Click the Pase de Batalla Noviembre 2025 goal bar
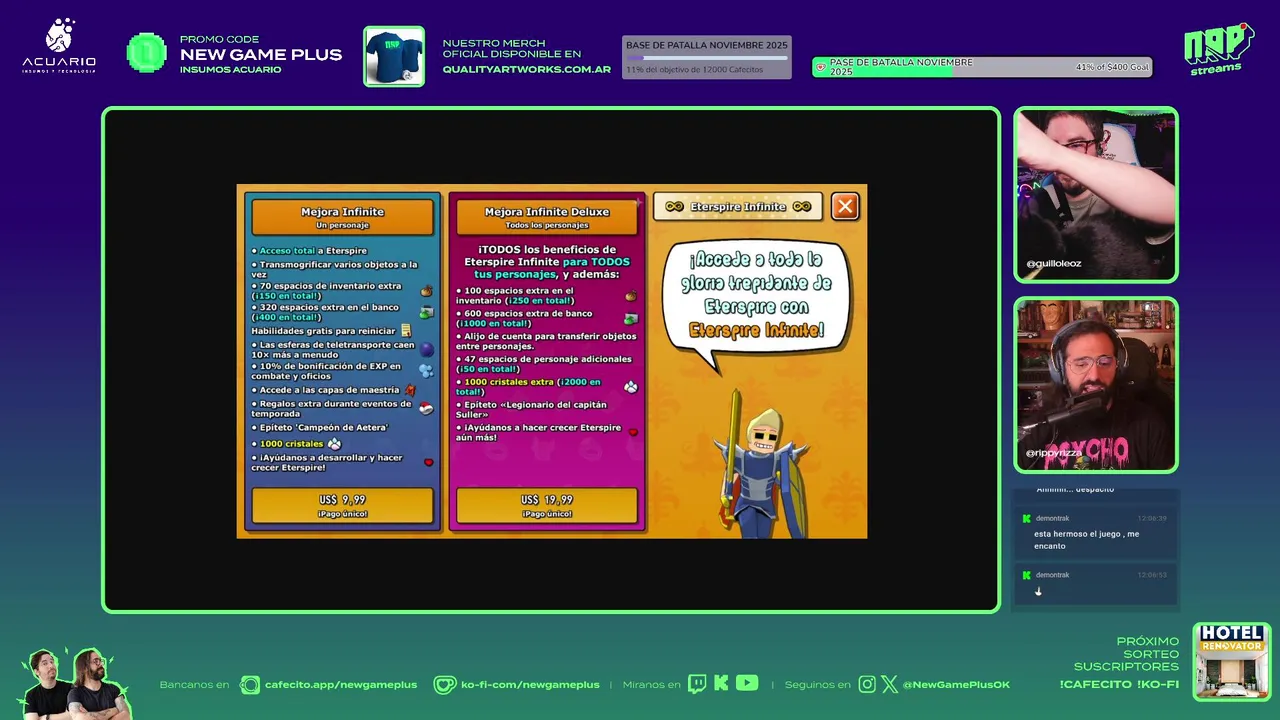 click(982, 67)
